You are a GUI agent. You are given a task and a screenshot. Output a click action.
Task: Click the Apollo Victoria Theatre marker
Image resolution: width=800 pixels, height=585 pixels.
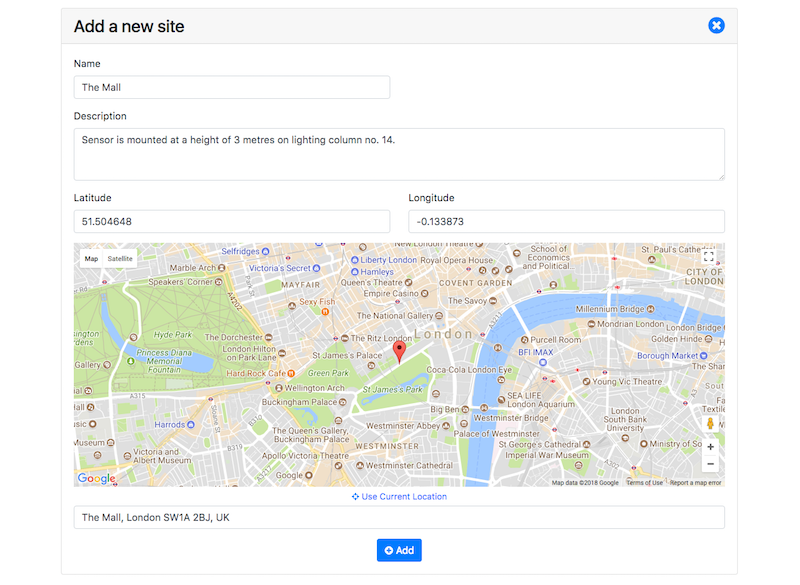click(338, 466)
